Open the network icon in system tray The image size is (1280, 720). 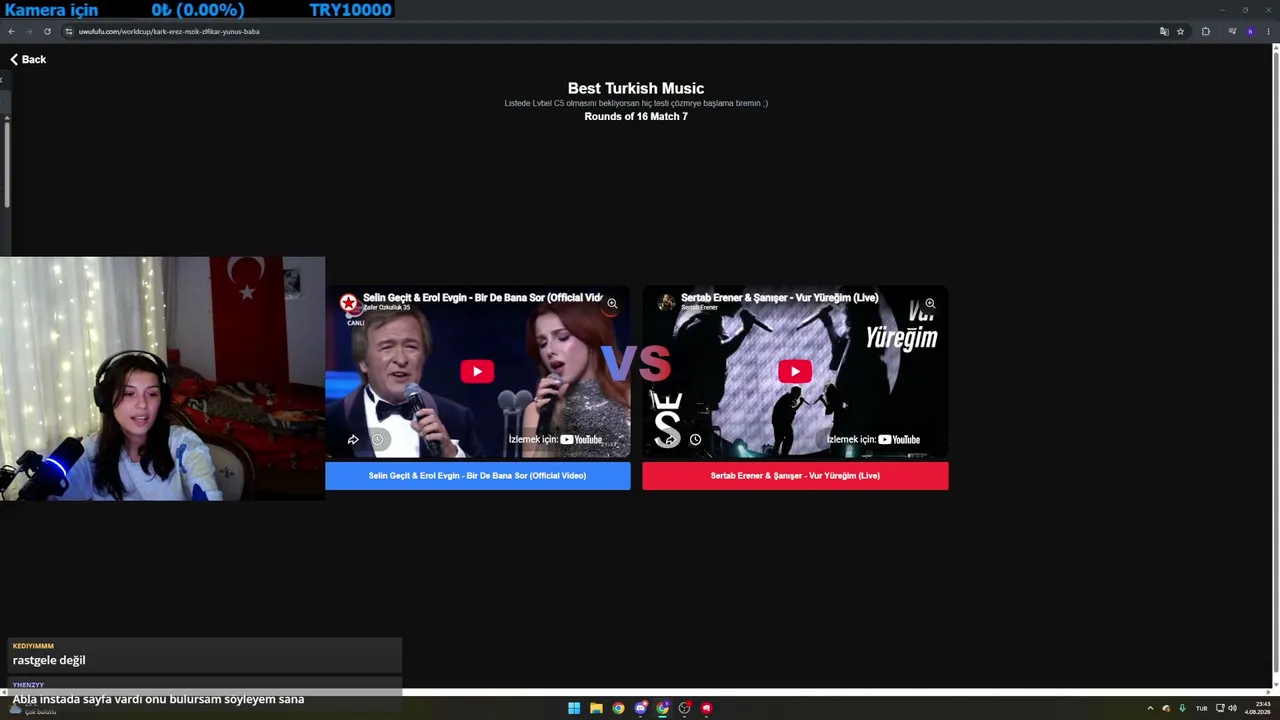[1220, 708]
